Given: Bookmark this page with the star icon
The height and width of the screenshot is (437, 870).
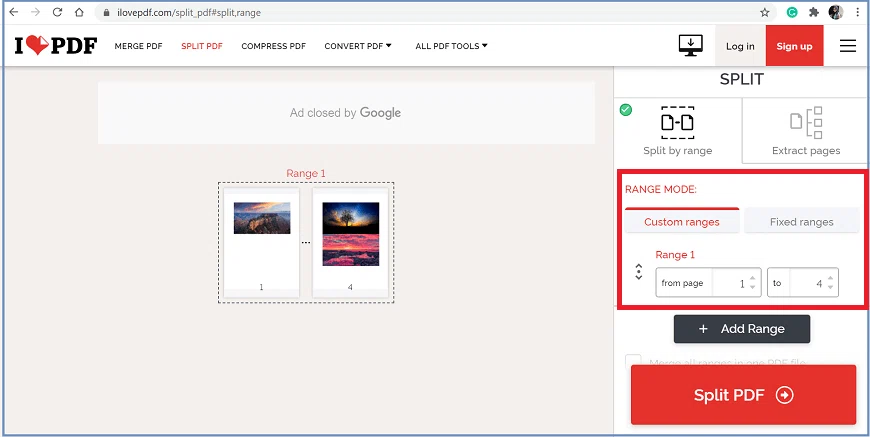Looking at the screenshot, I should click(x=765, y=12).
